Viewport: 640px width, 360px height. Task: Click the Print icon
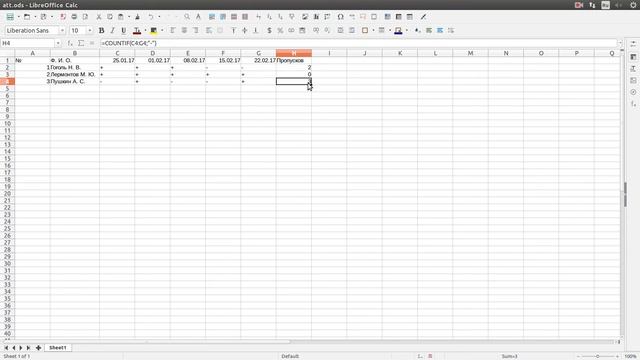tap(74, 17)
